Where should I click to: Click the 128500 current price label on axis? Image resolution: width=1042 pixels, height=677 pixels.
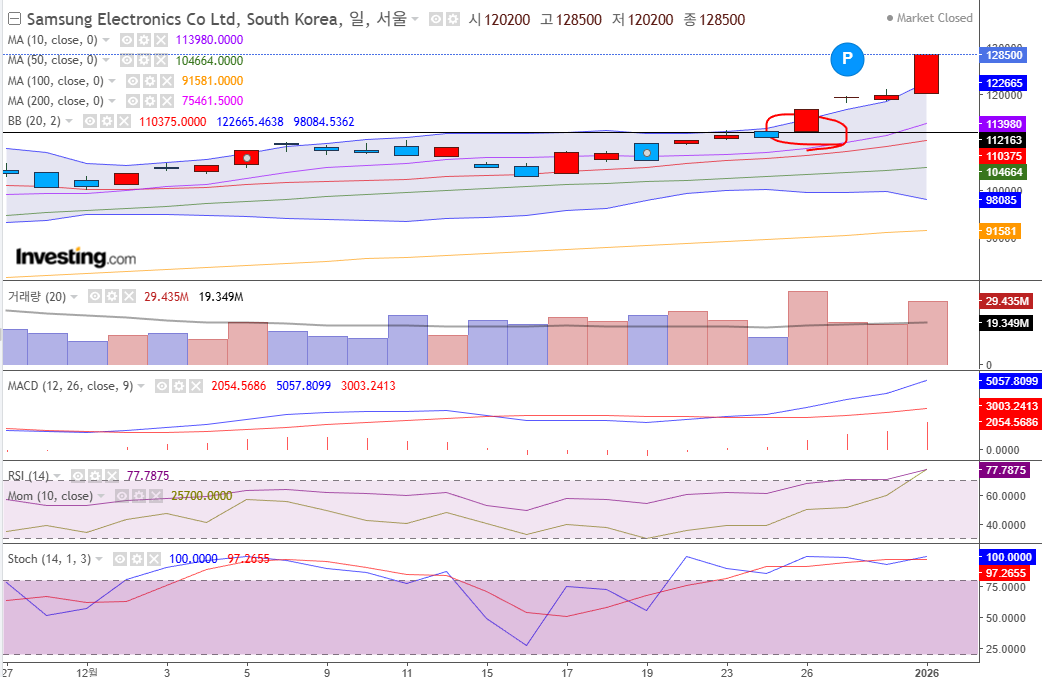point(1003,55)
